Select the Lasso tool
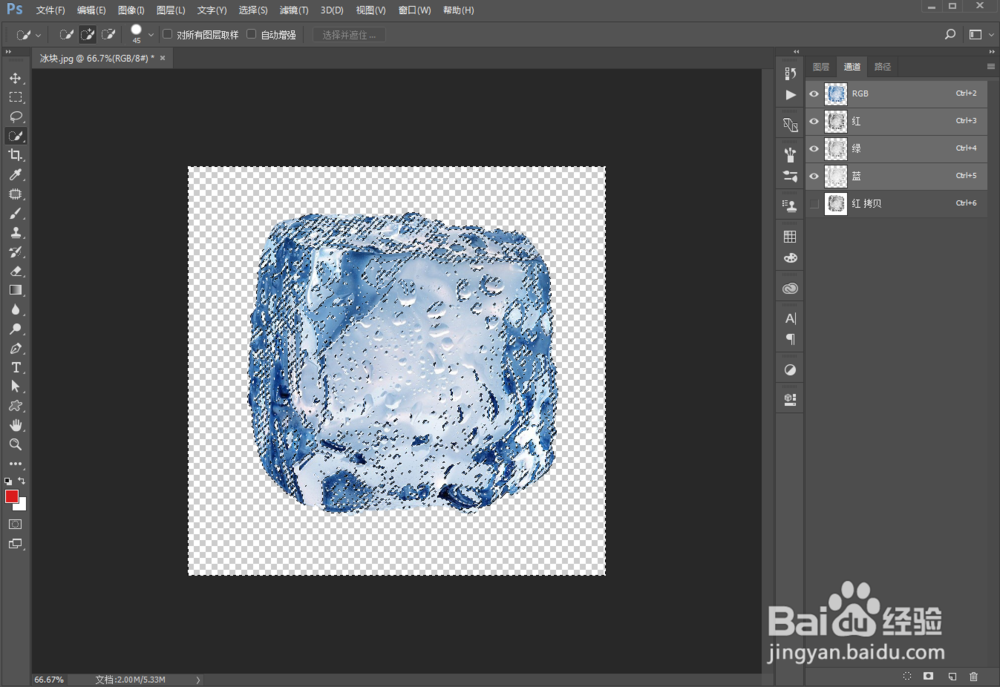 click(15, 117)
